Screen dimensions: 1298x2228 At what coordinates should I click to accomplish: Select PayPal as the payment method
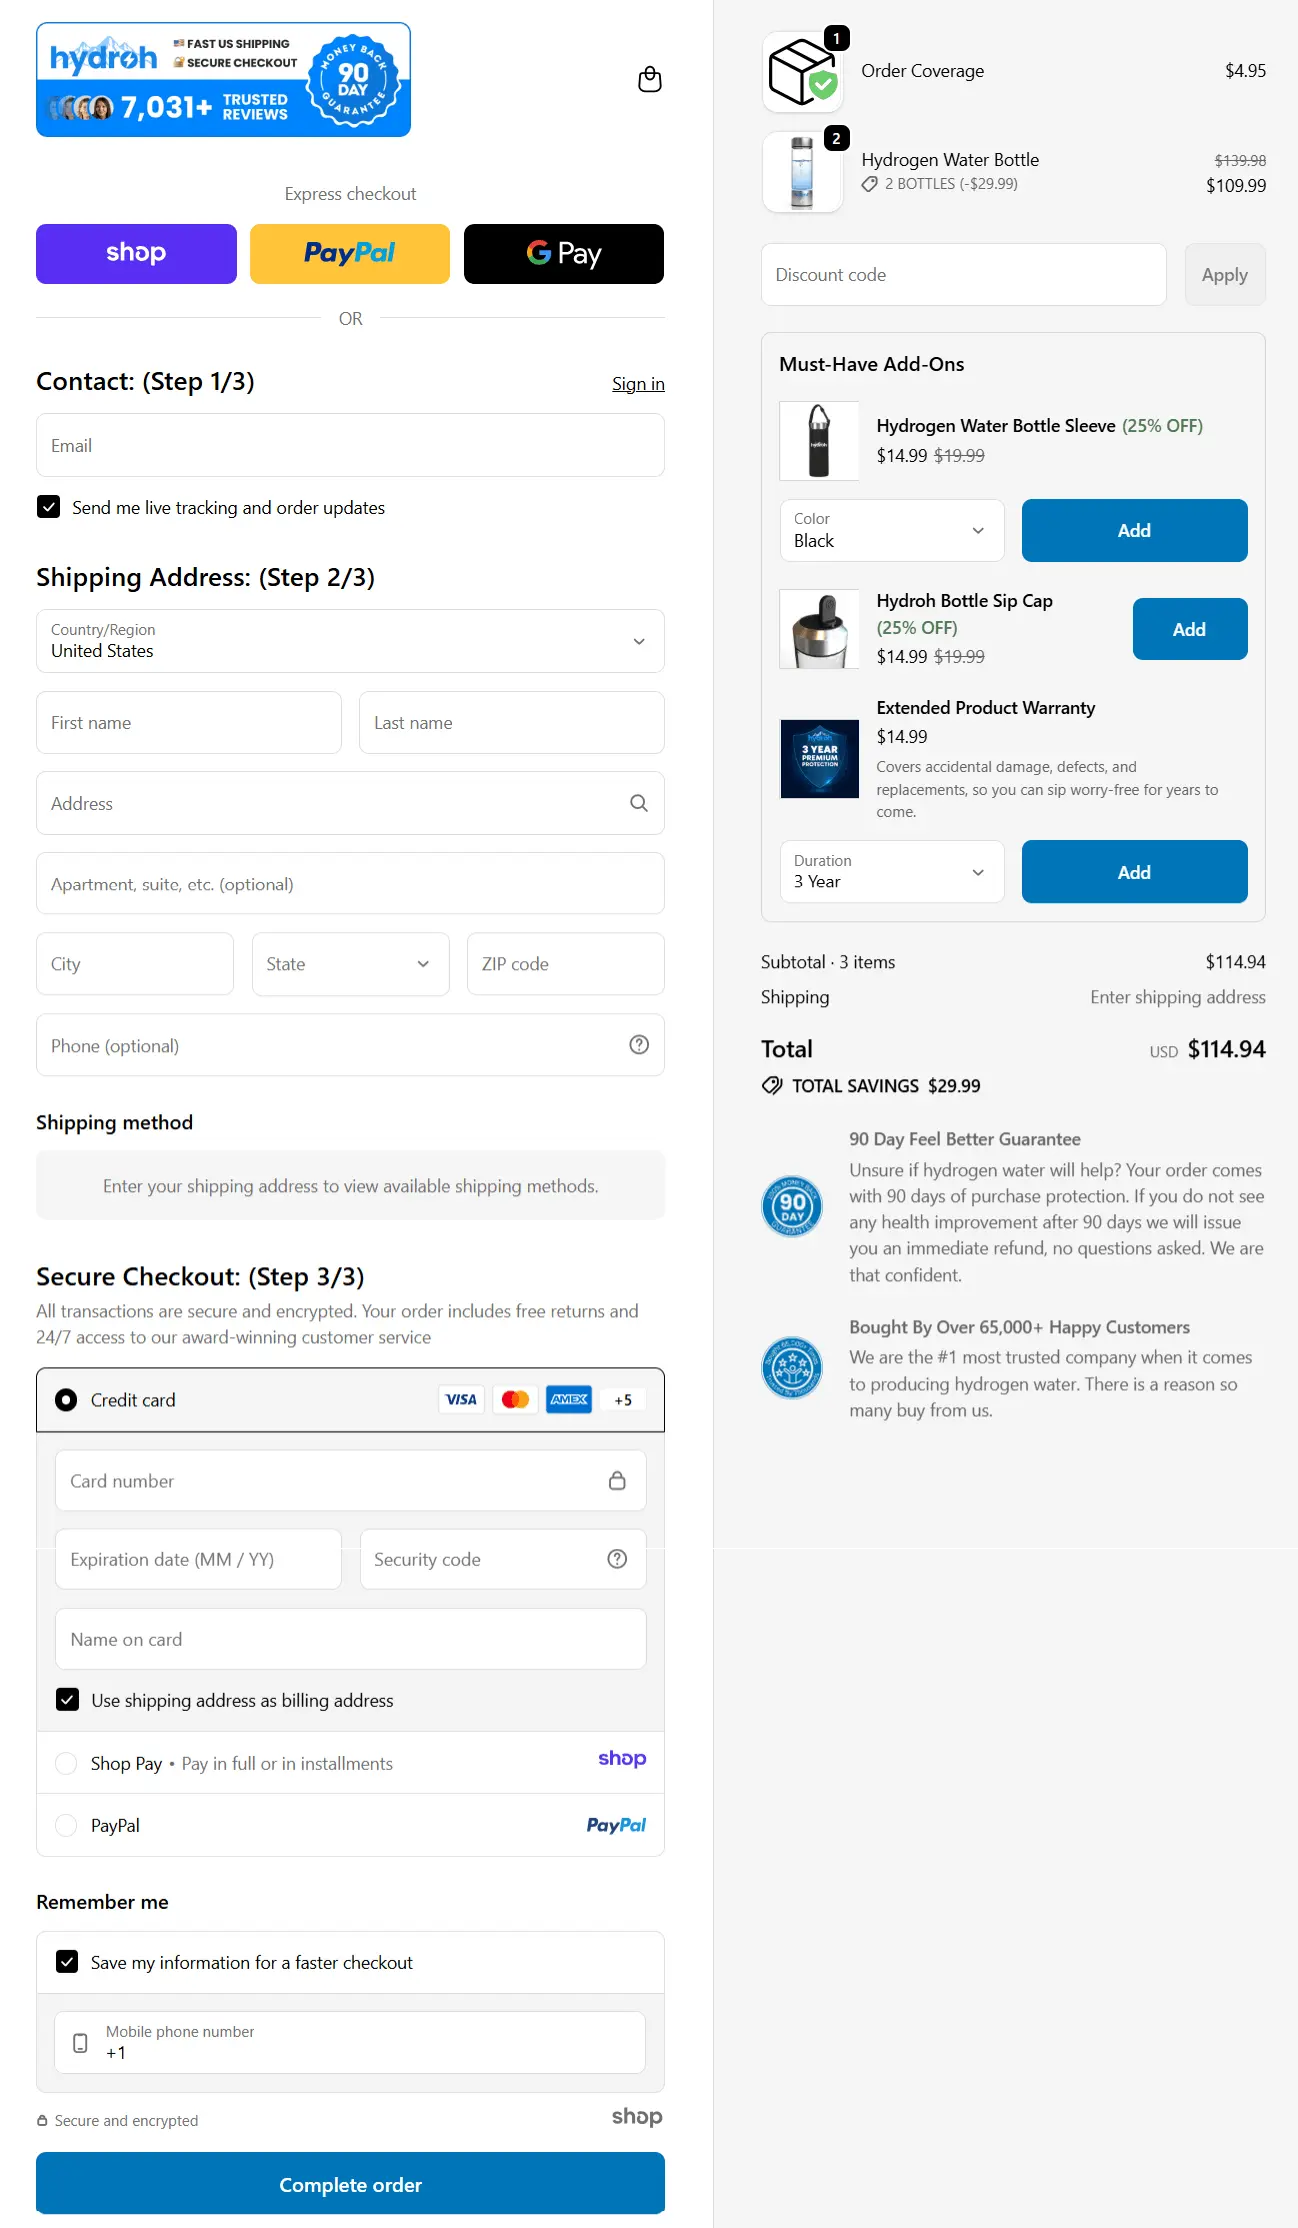pos(66,1825)
